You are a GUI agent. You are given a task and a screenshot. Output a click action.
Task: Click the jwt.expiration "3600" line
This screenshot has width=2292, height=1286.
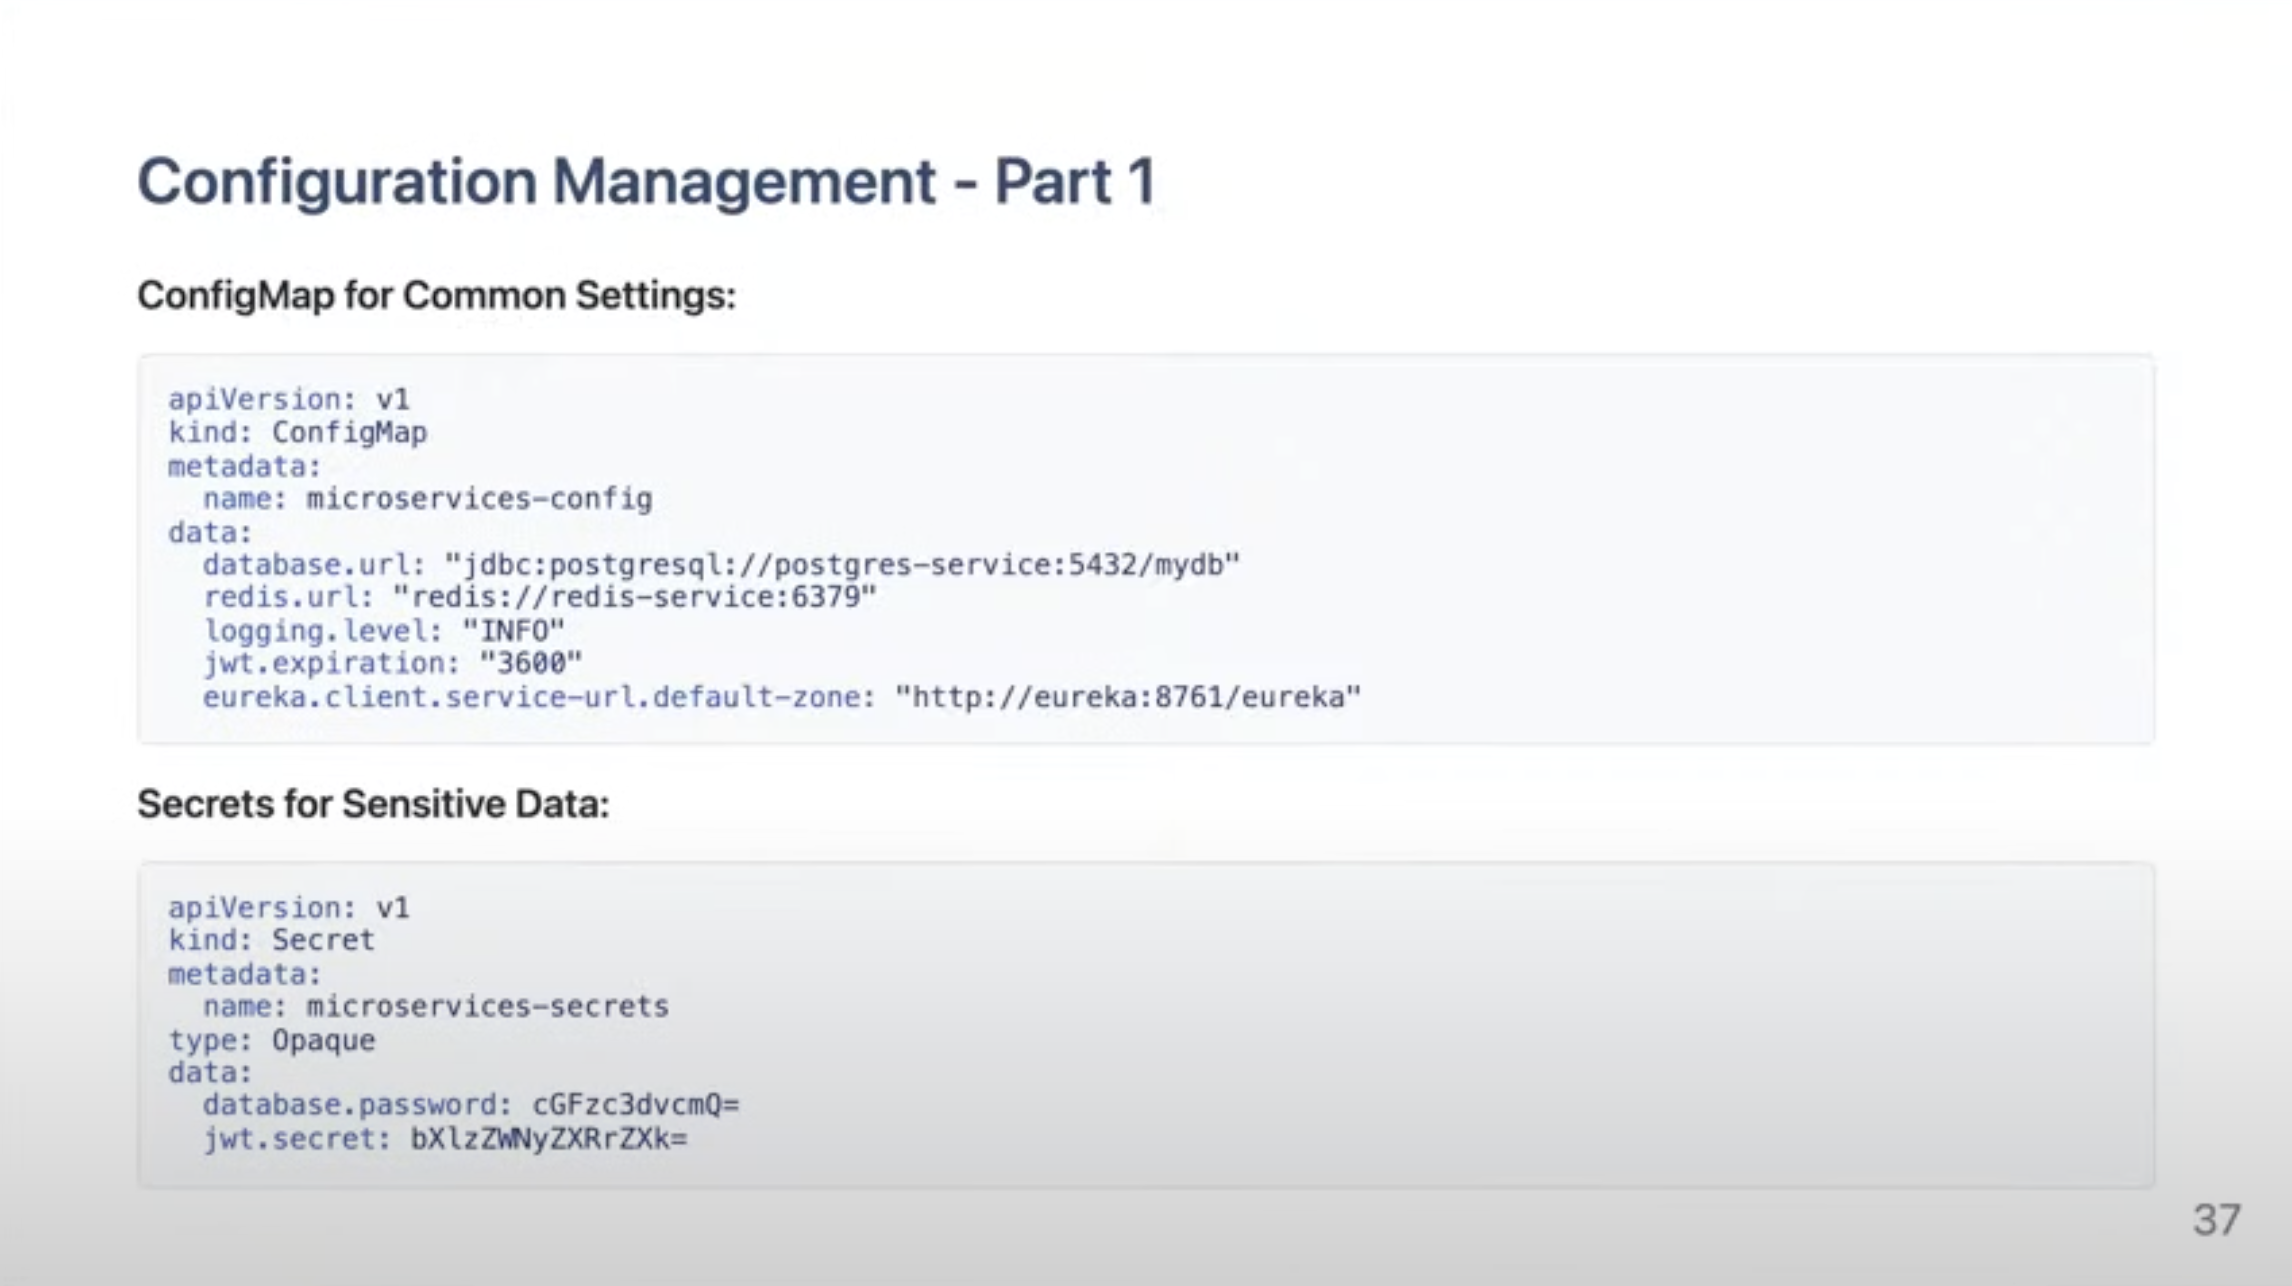[392, 664]
